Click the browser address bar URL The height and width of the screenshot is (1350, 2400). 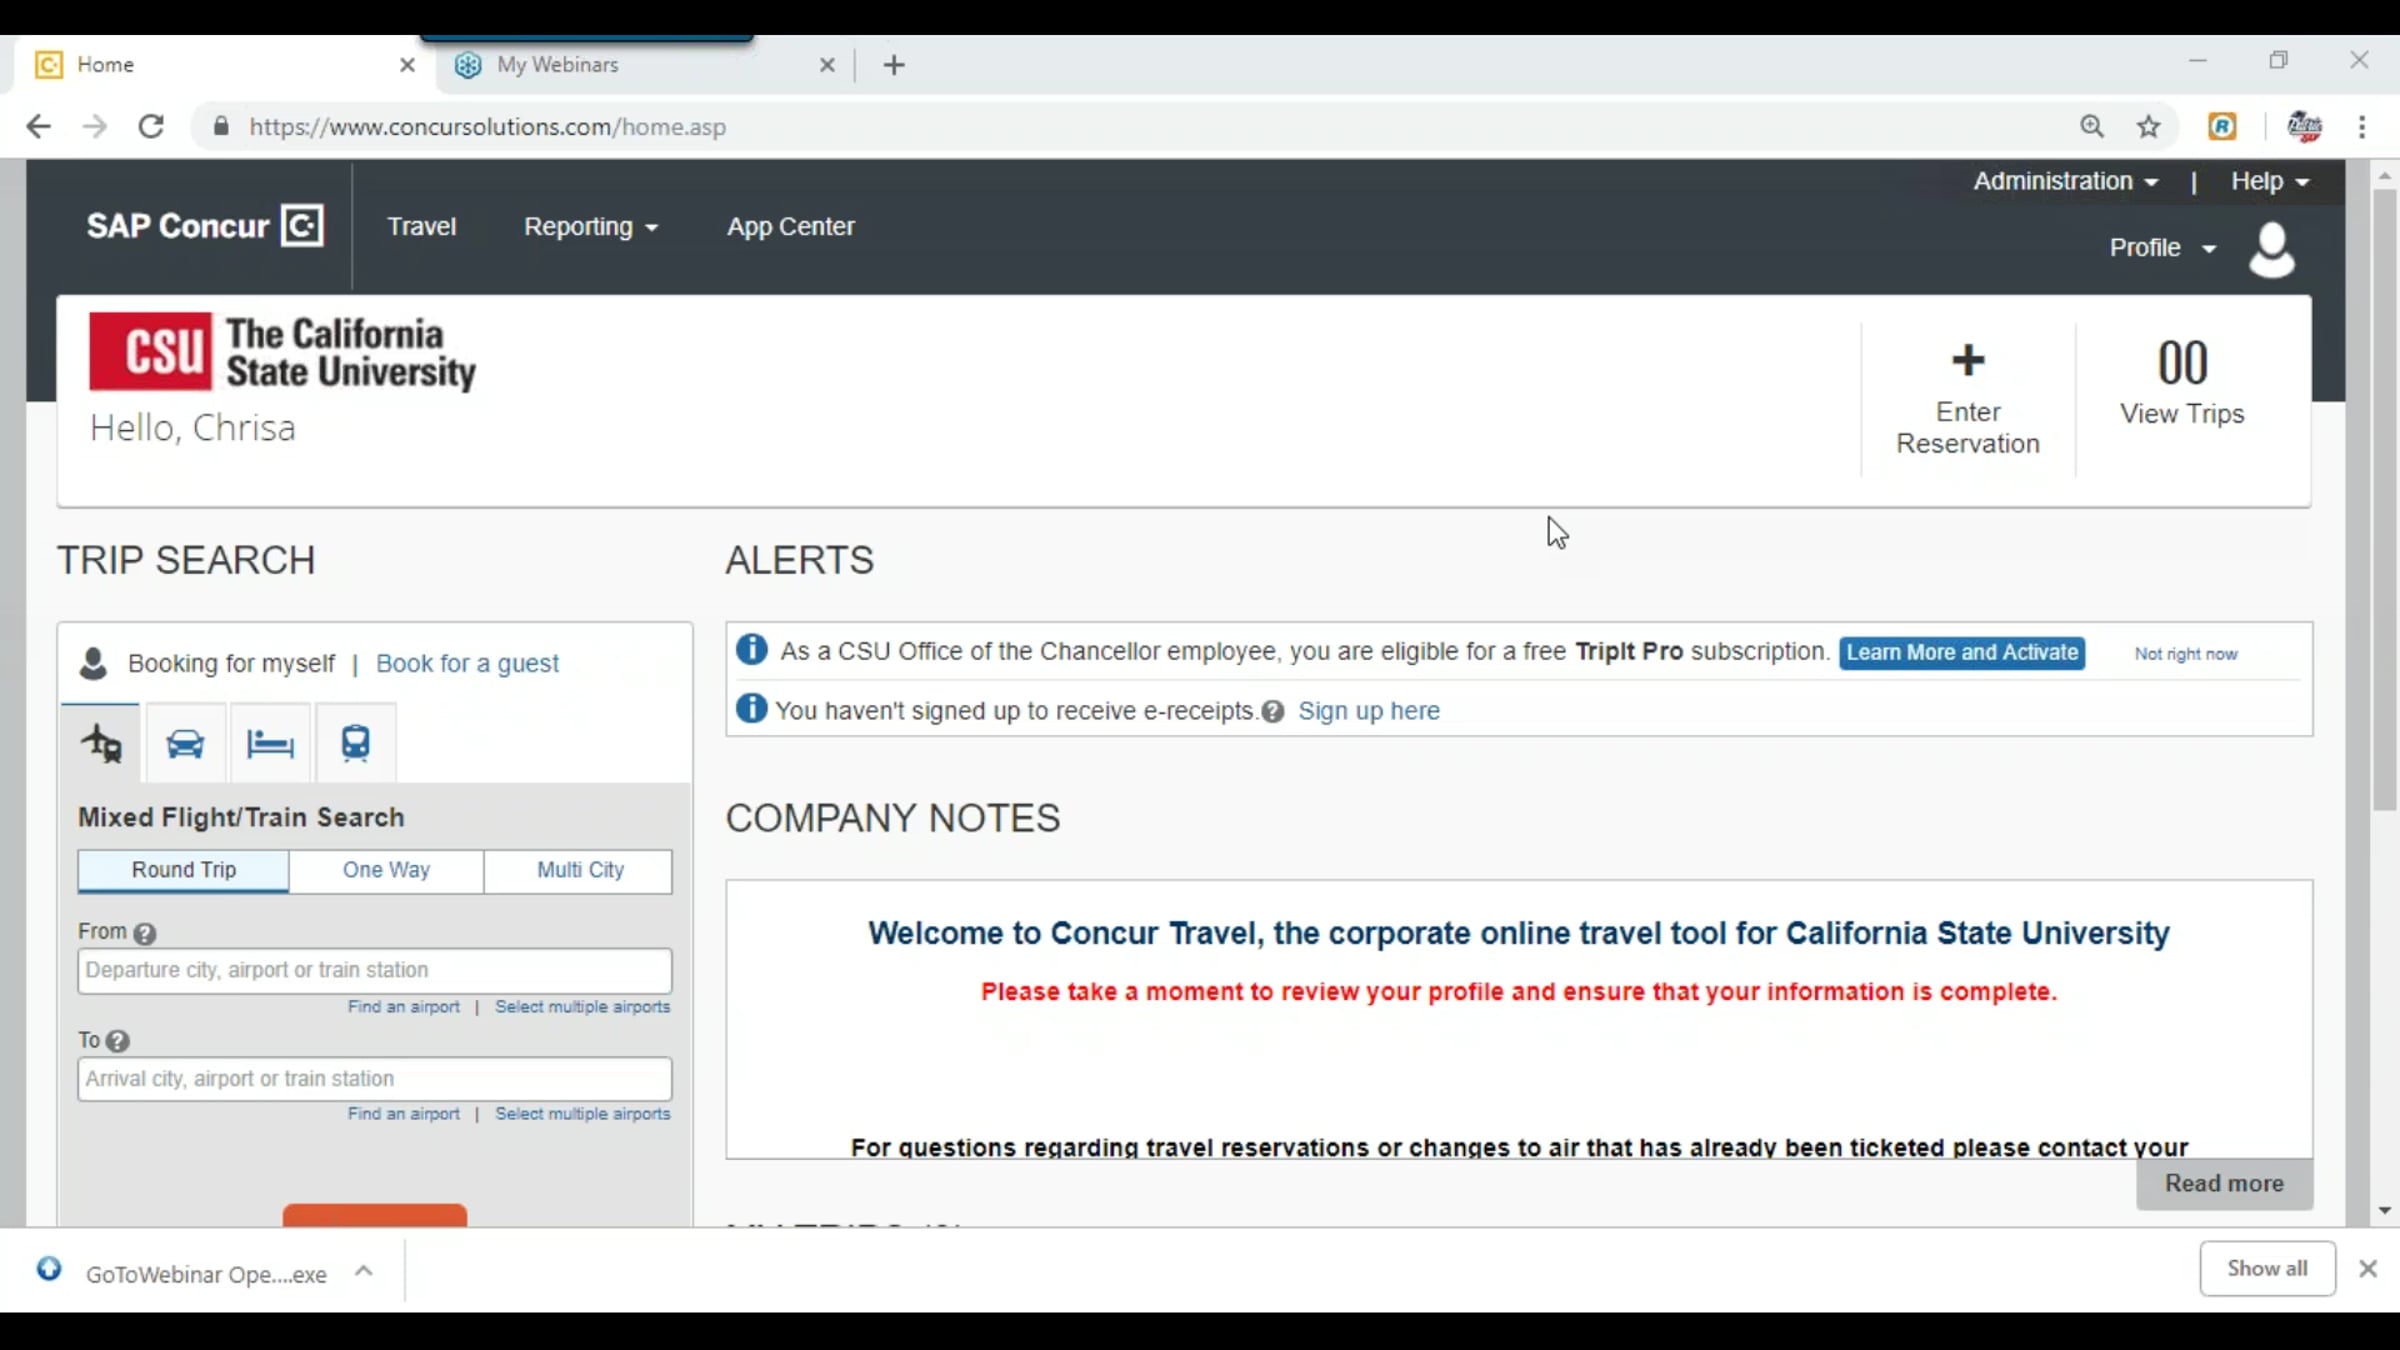[487, 127]
